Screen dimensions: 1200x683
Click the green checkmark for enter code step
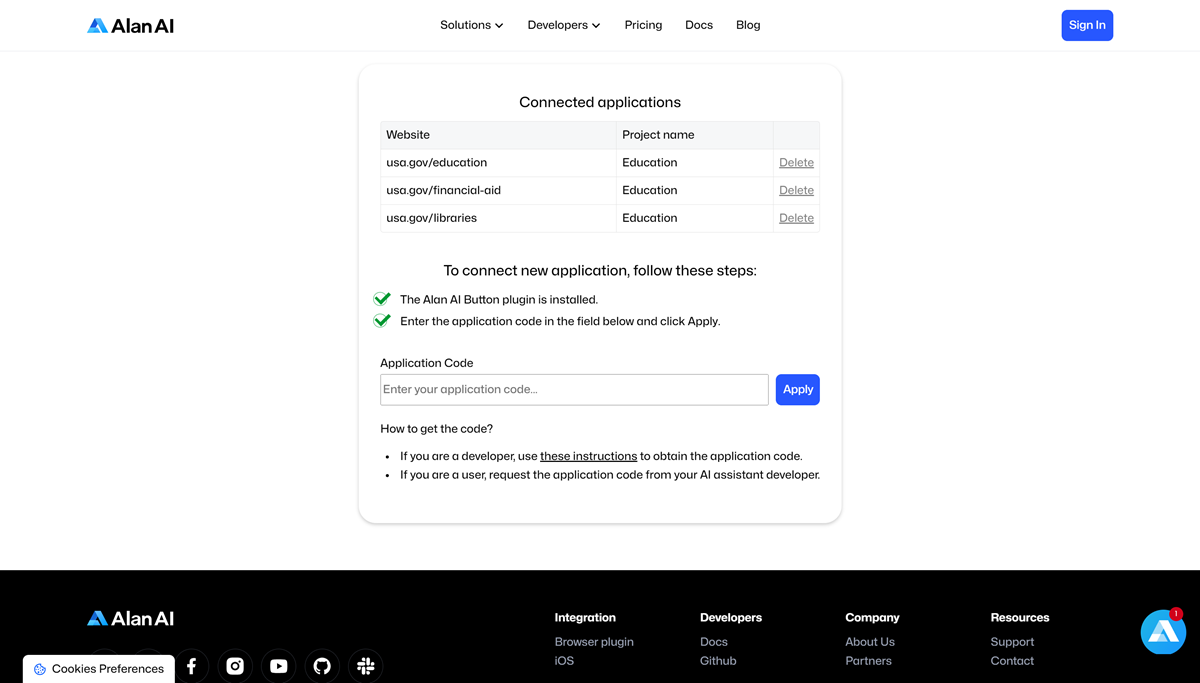coord(382,321)
